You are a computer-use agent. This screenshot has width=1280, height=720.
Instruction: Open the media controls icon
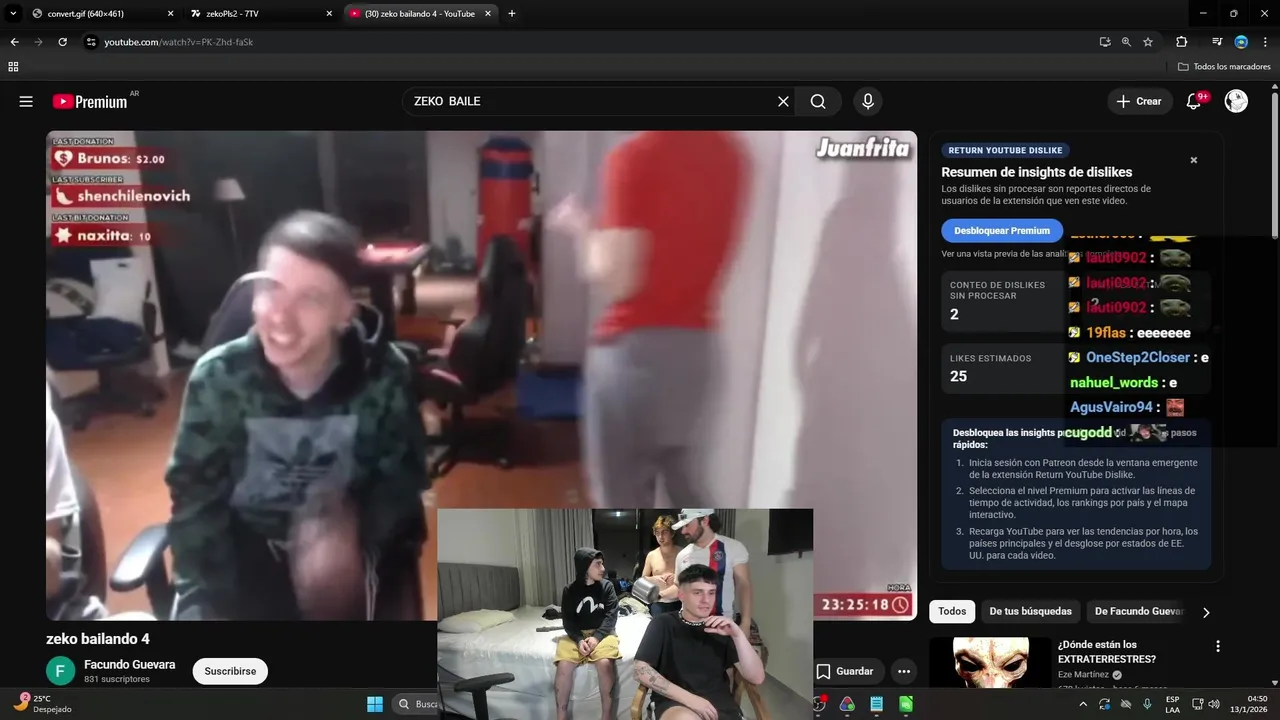point(1217,42)
